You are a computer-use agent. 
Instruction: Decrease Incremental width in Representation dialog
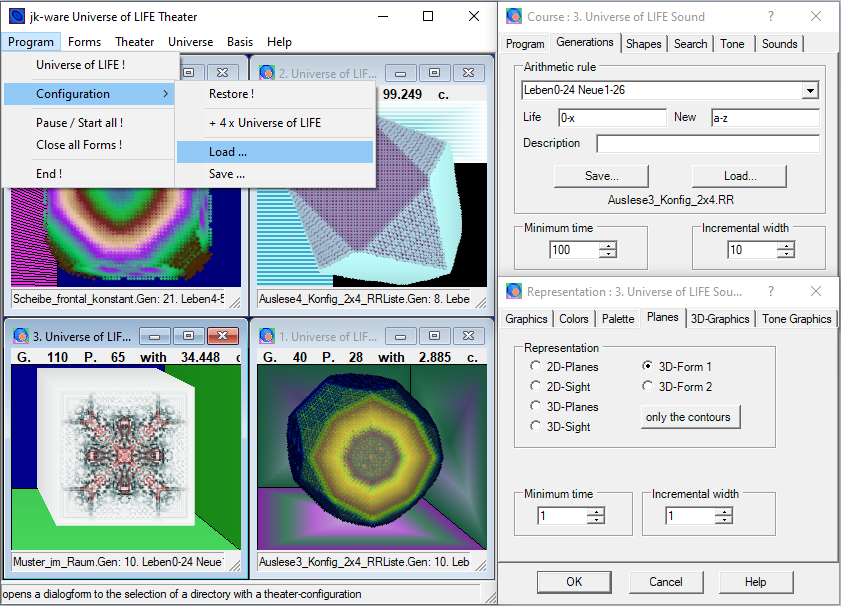[724, 520]
